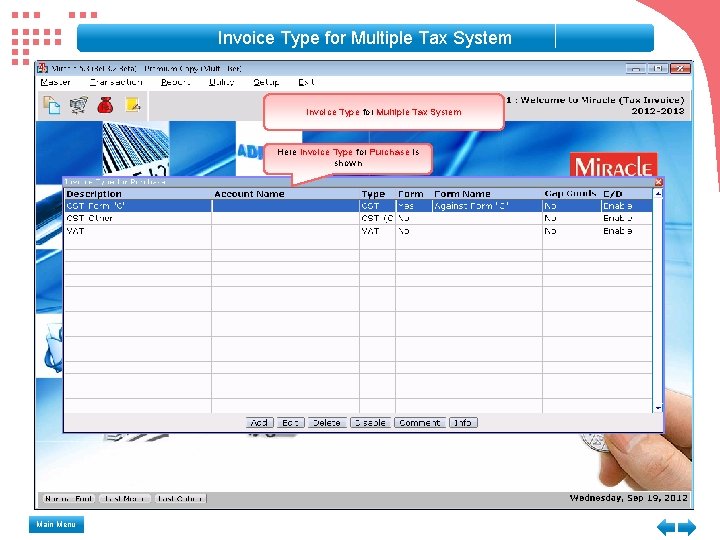Click the Miracle app icon in title bar

pyautogui.click(x=42, y=68)
